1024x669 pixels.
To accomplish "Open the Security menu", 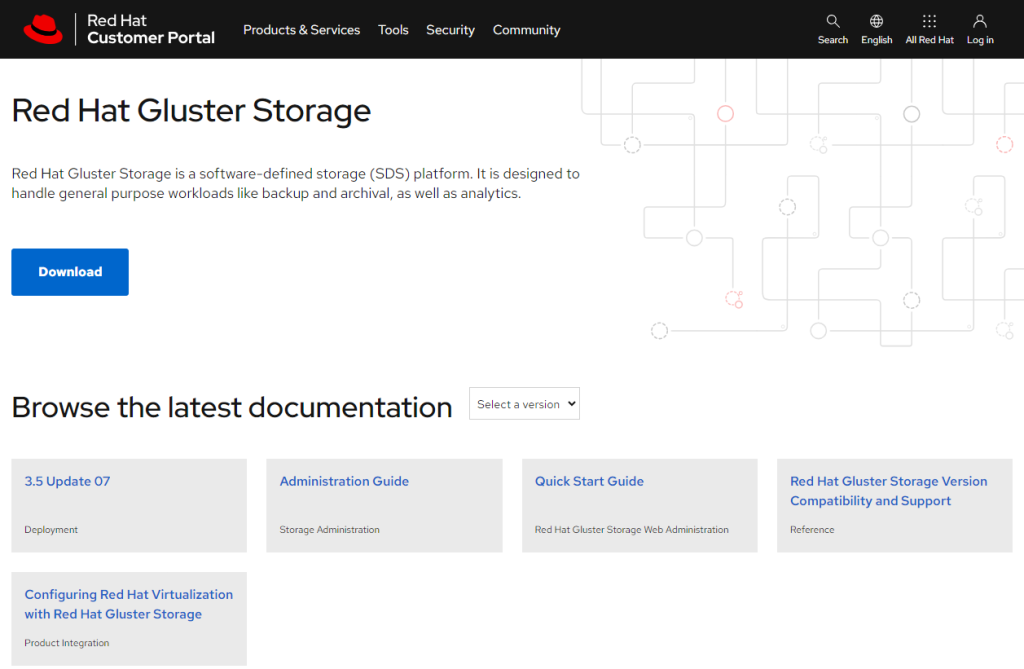I will 450,30.
